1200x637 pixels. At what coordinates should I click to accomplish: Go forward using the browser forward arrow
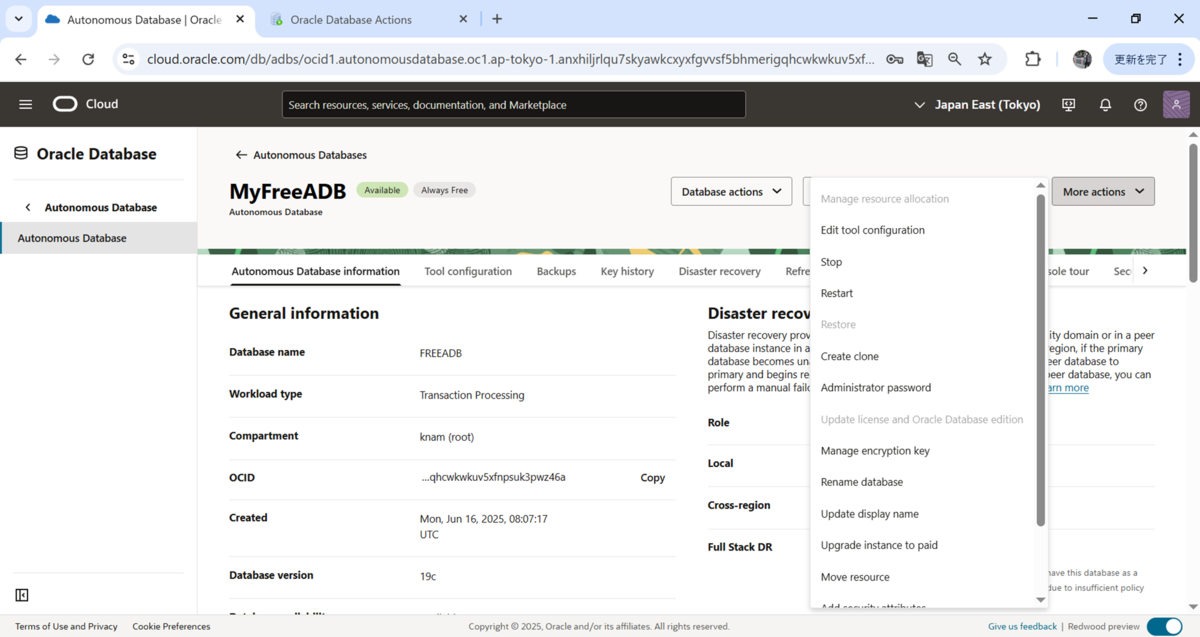(x=55, y=59)
